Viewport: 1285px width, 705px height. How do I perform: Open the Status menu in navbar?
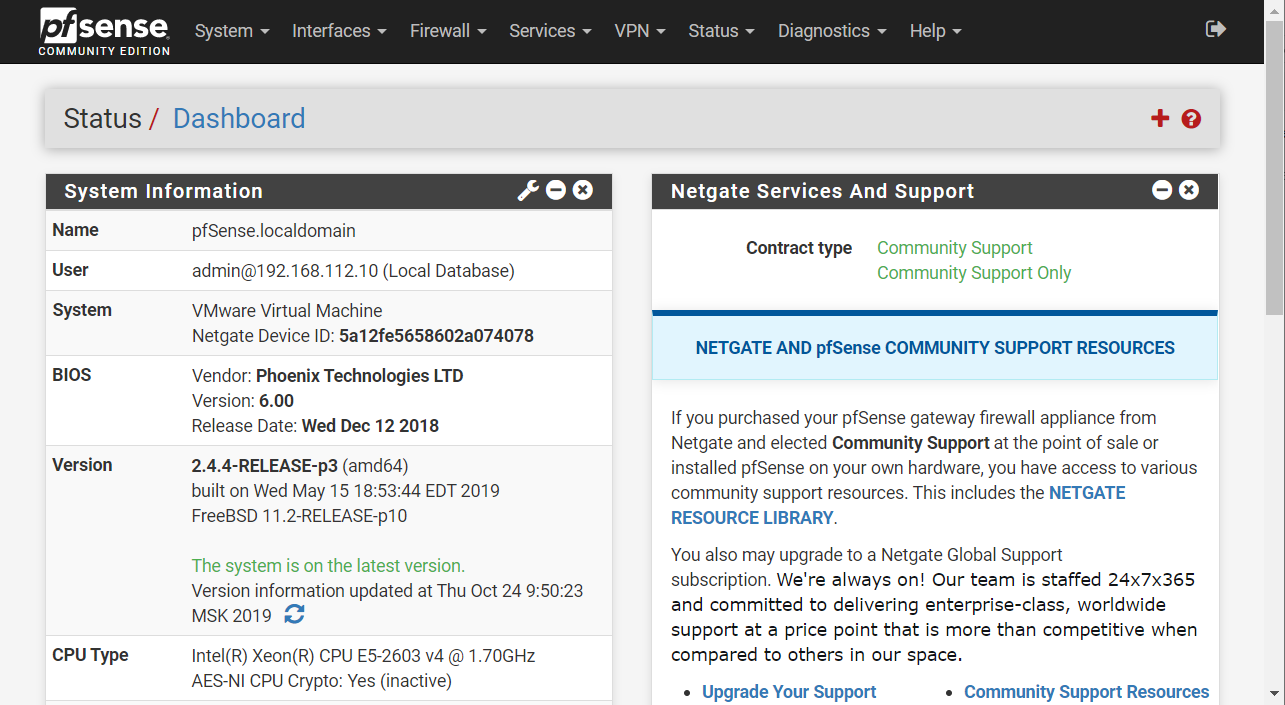click(x=722, y=31)
